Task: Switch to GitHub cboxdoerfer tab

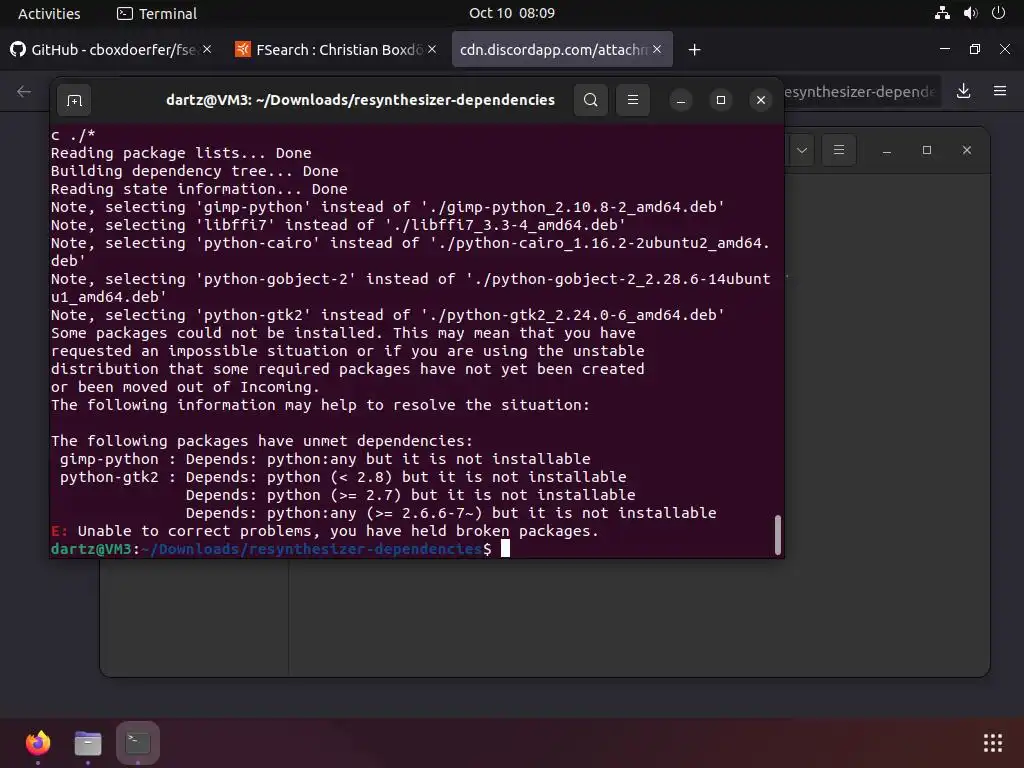Action: (x=111, y=50)
